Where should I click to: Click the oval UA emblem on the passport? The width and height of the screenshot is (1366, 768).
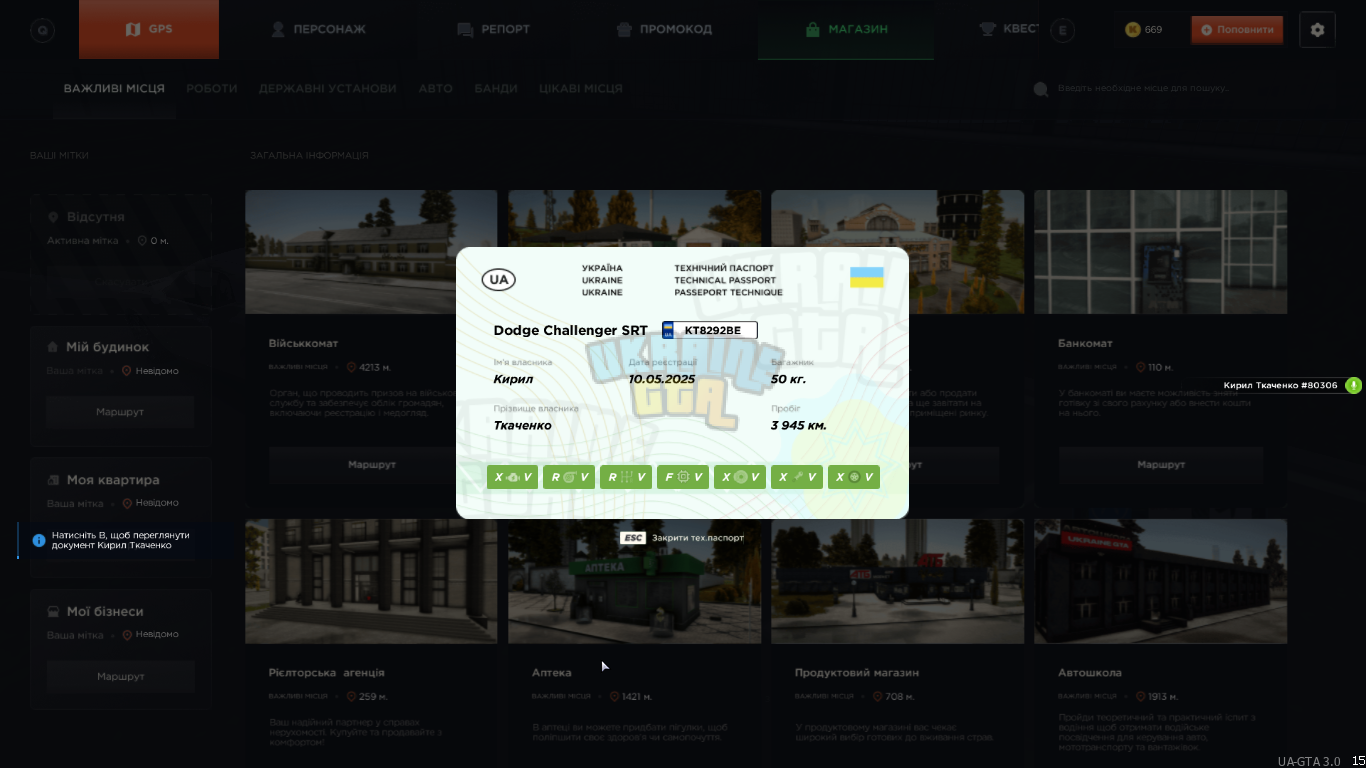click(499, 280)
